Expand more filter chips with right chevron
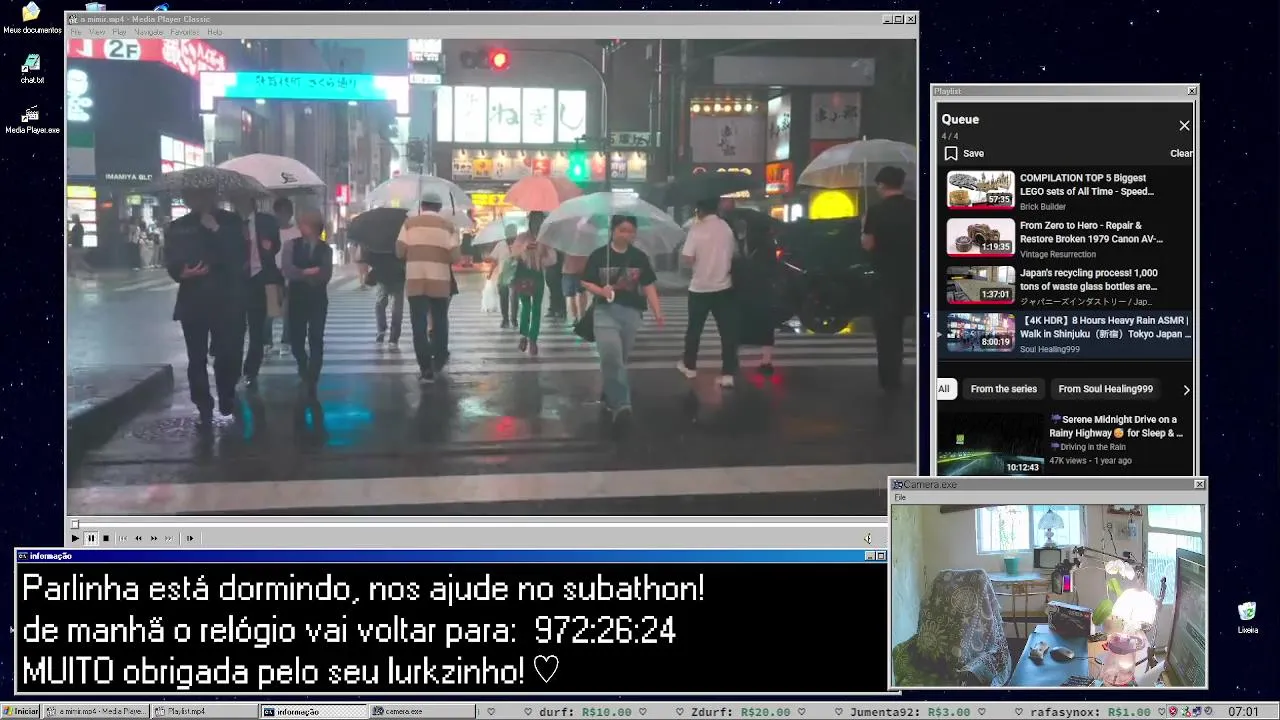 pyautogui.click(x=1186, y=389)
